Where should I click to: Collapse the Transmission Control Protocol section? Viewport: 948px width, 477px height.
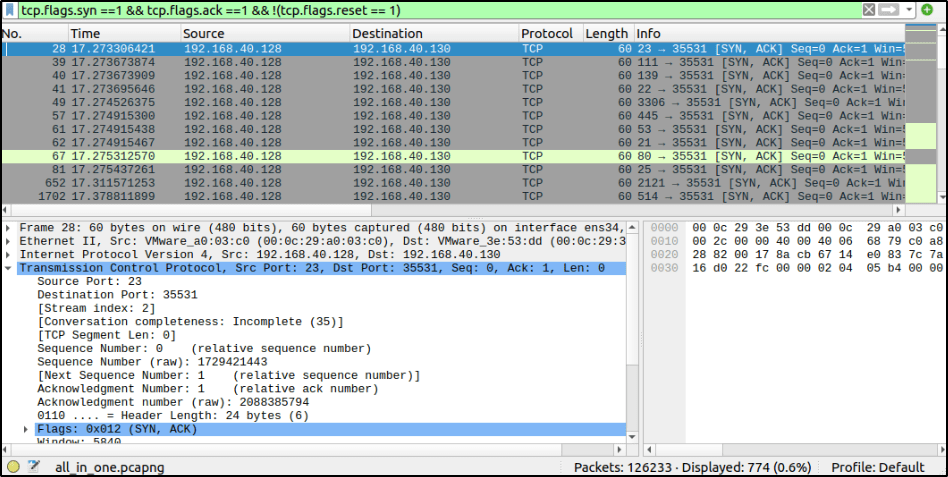[x=9, y=268]
